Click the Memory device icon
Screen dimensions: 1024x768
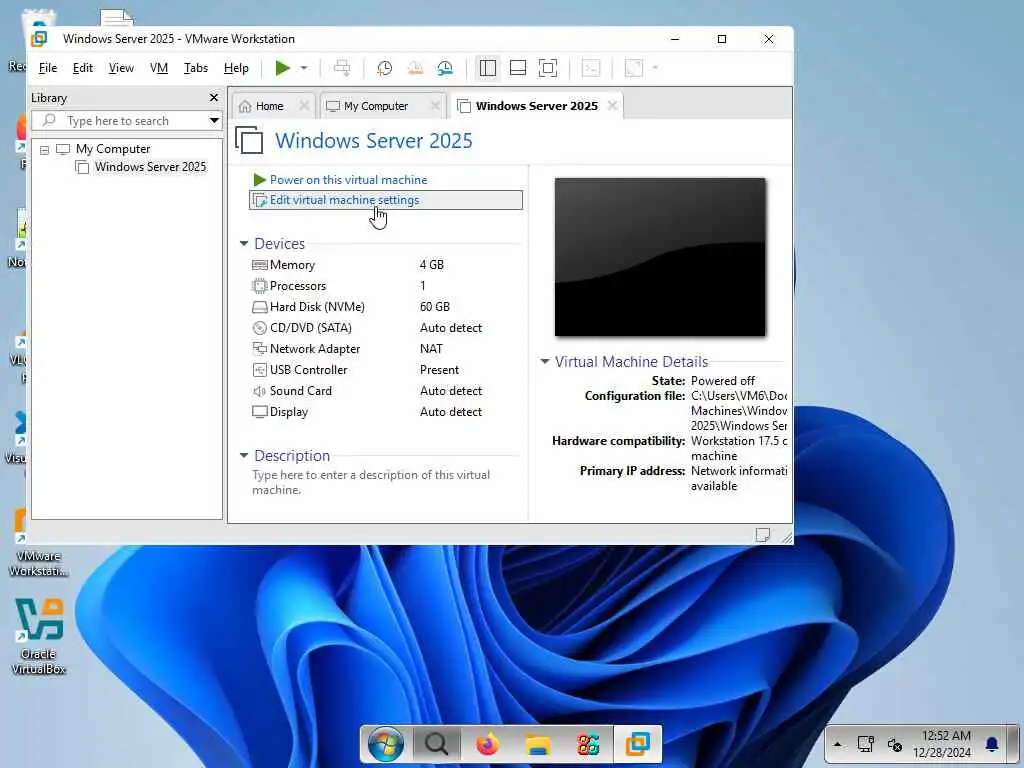pos(260,265)
